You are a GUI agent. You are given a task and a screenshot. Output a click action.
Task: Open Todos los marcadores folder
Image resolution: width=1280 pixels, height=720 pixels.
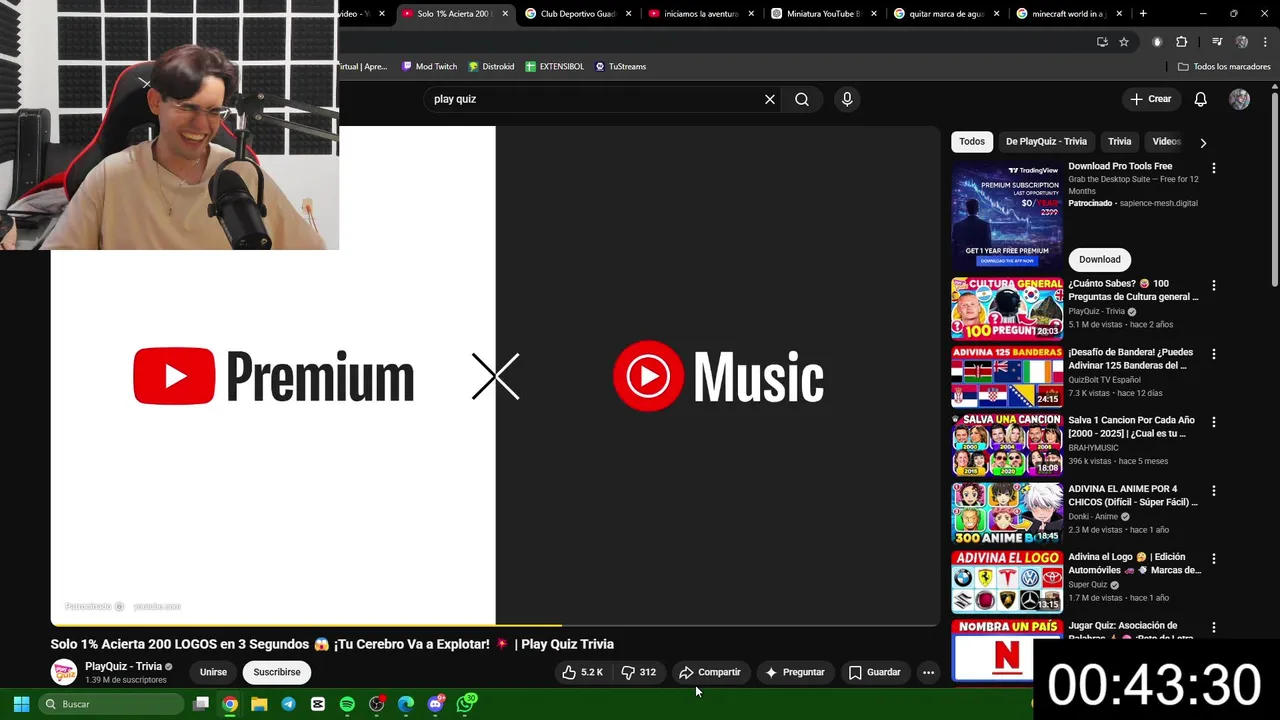[x=1224, y=66]
